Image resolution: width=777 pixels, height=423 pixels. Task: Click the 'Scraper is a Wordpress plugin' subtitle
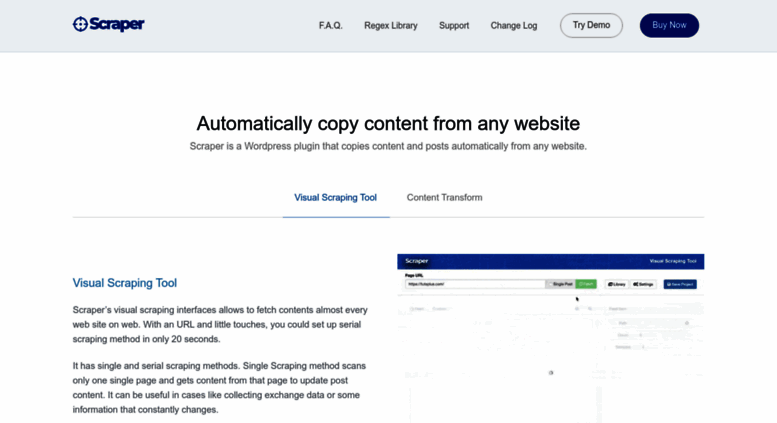click(388, 146)
